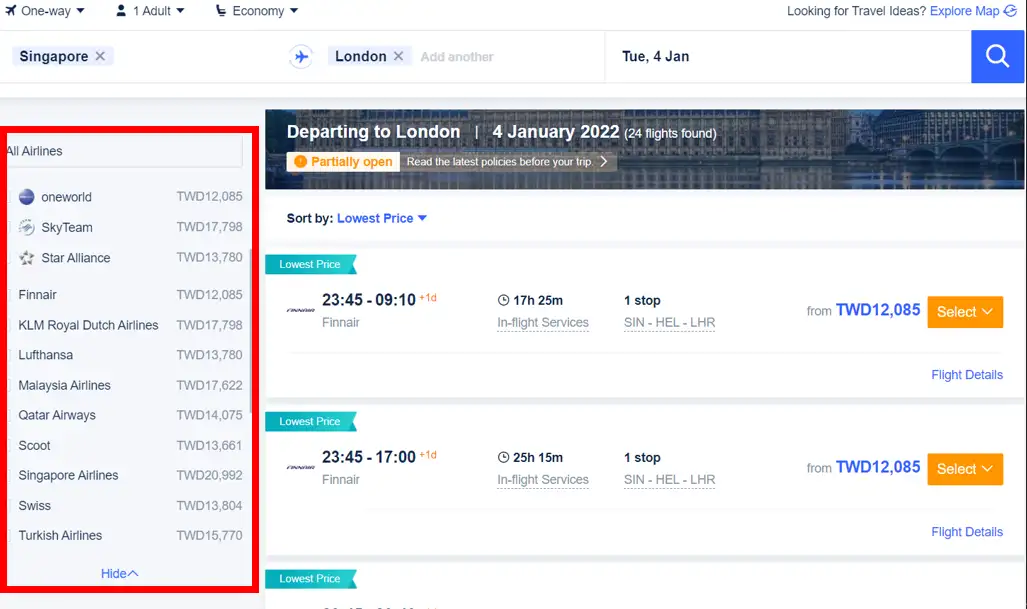Click the TWD15,770 Turkish Airlines price
This screenshot has width=1027, height=609.
(210, 536)
